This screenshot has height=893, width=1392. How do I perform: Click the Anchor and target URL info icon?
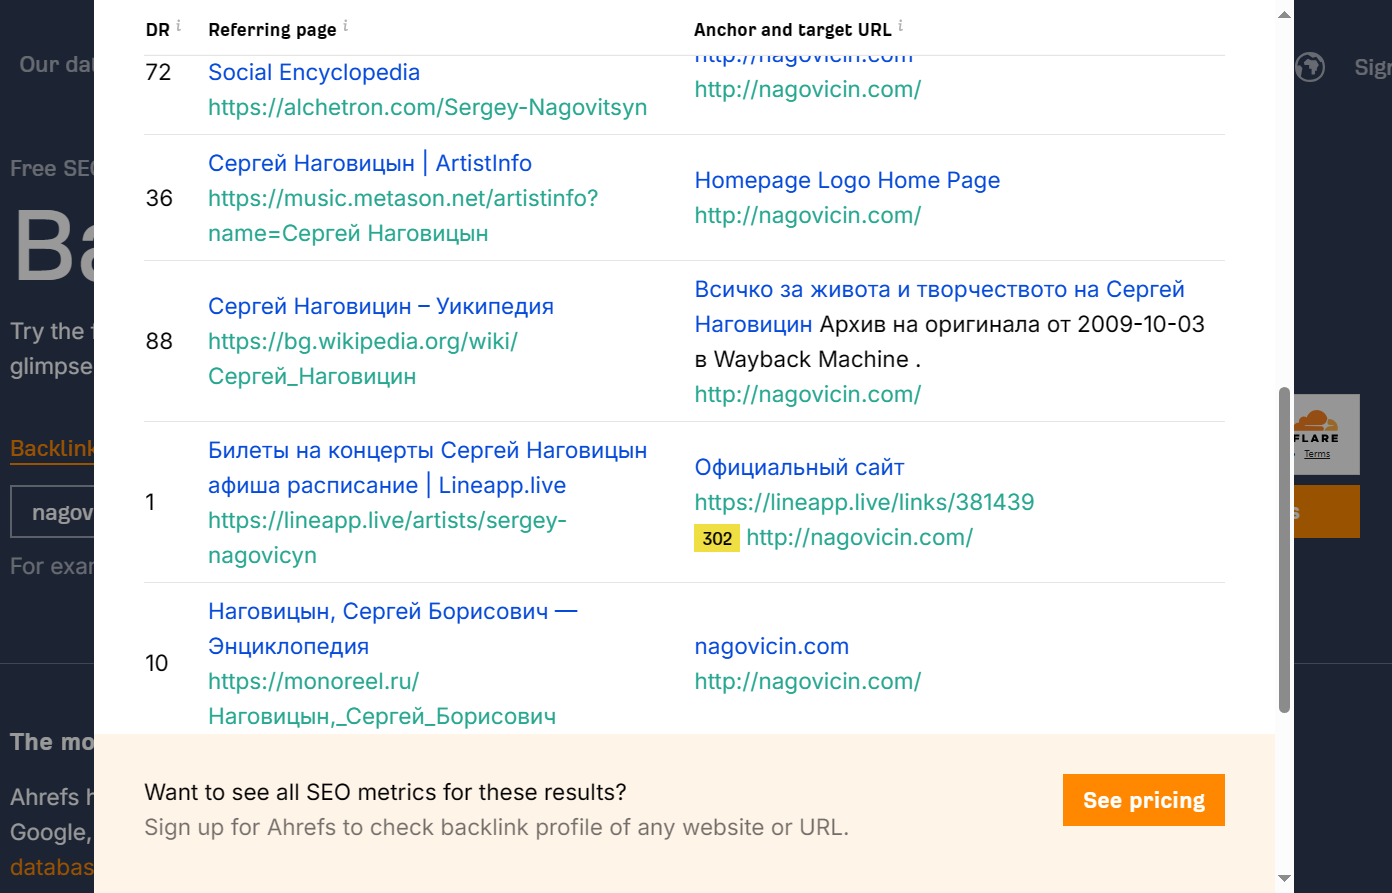coord(900,25)
